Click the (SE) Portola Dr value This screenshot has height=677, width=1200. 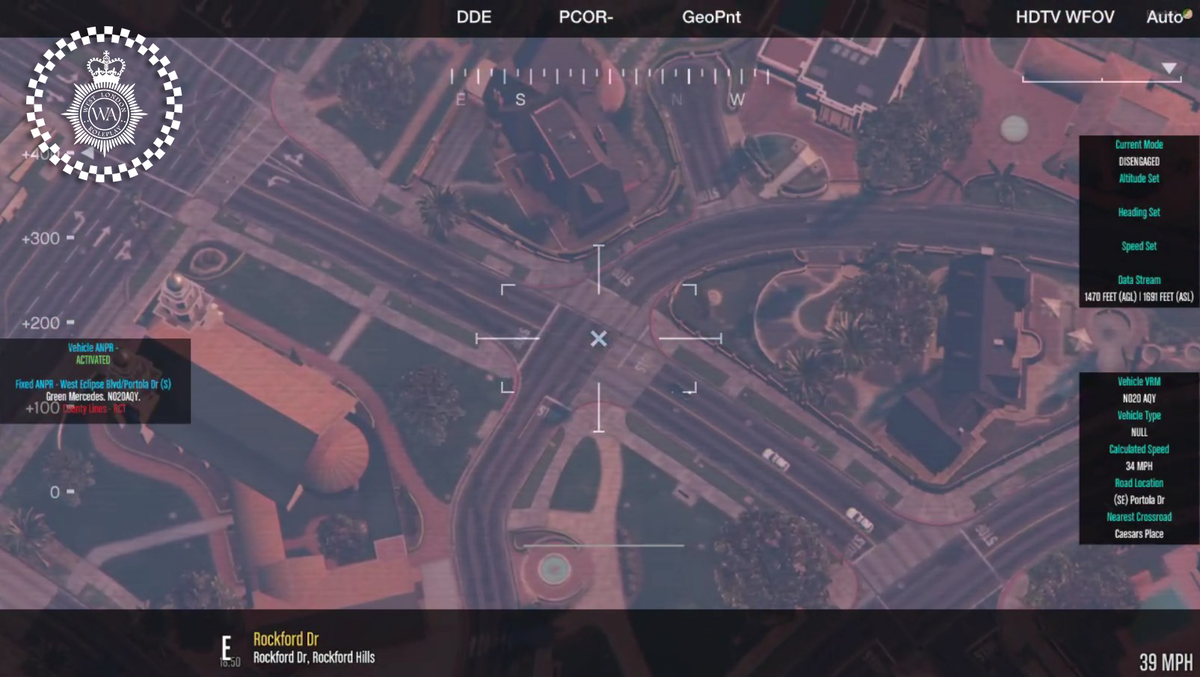click(1140, 500)
